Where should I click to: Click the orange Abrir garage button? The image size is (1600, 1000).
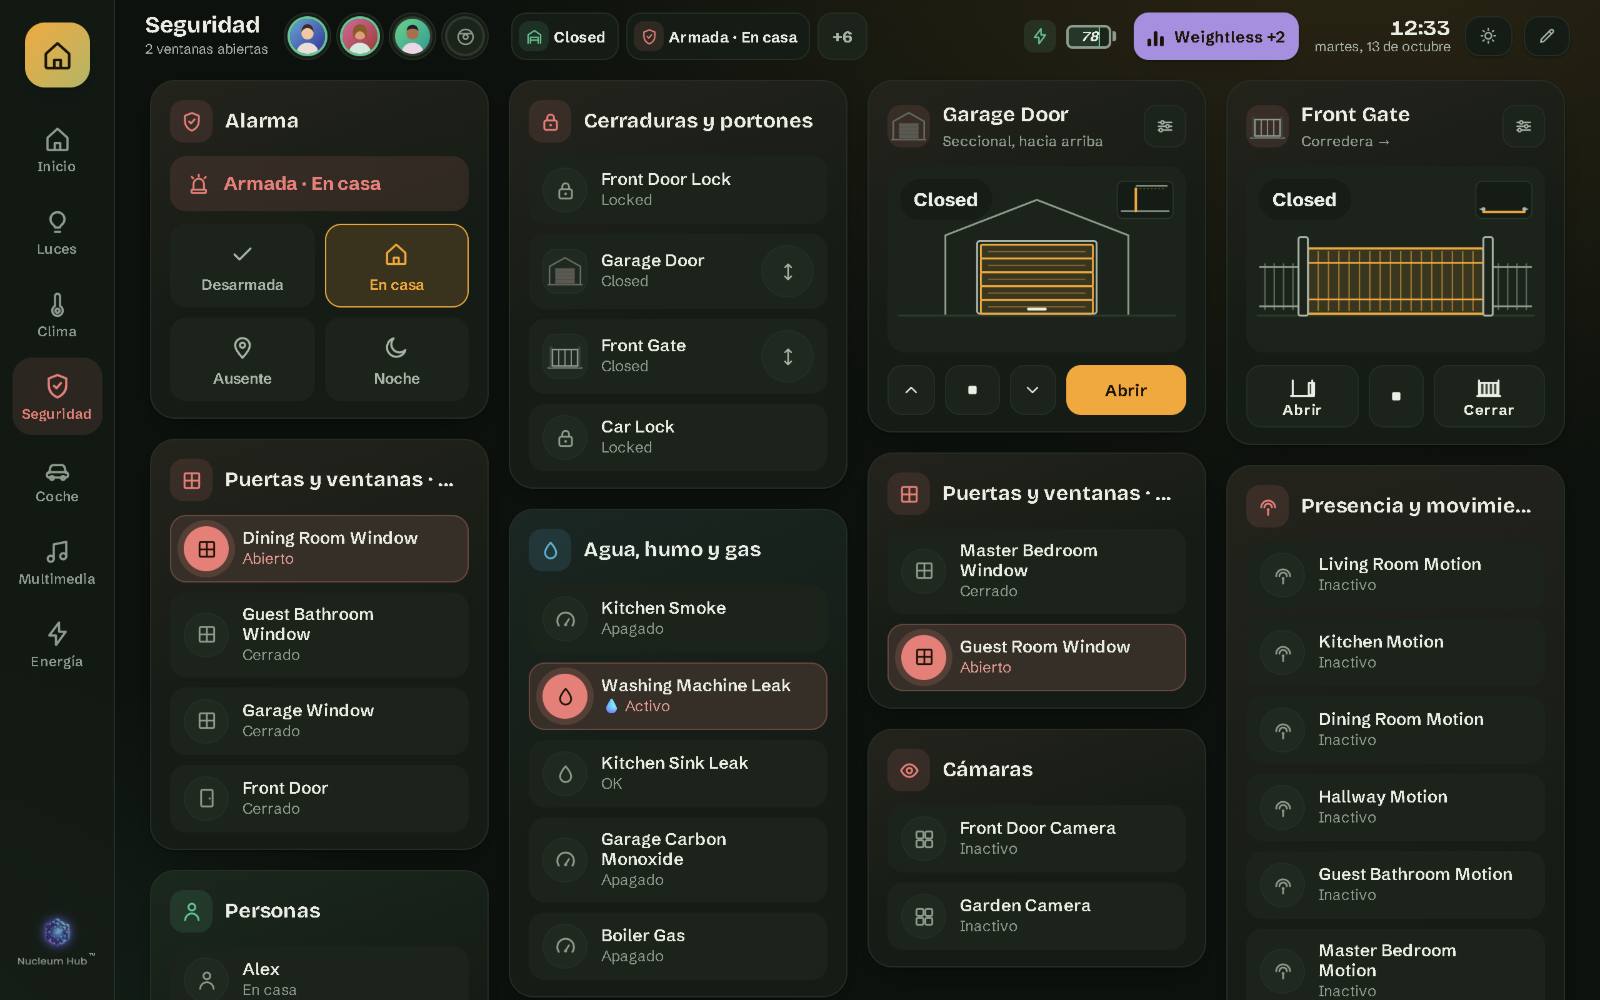[1126, 390]
